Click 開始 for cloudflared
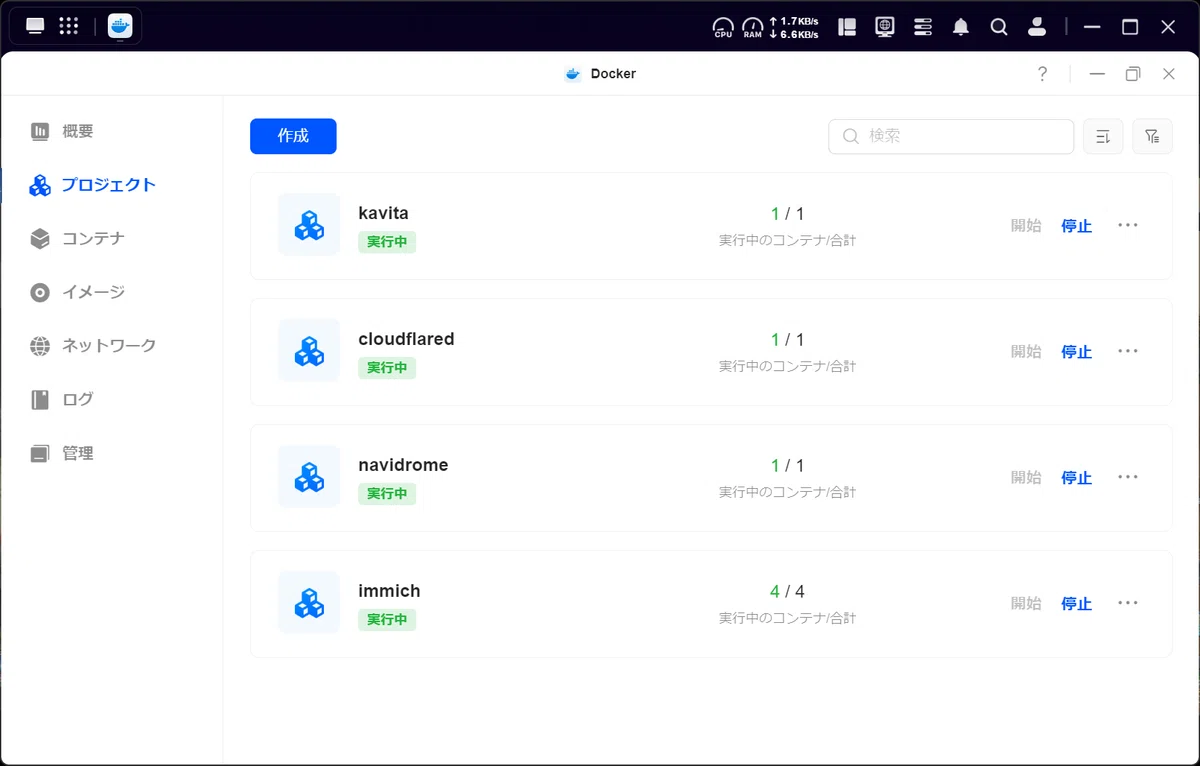The image size is (1200, 766). [1026, 352]
